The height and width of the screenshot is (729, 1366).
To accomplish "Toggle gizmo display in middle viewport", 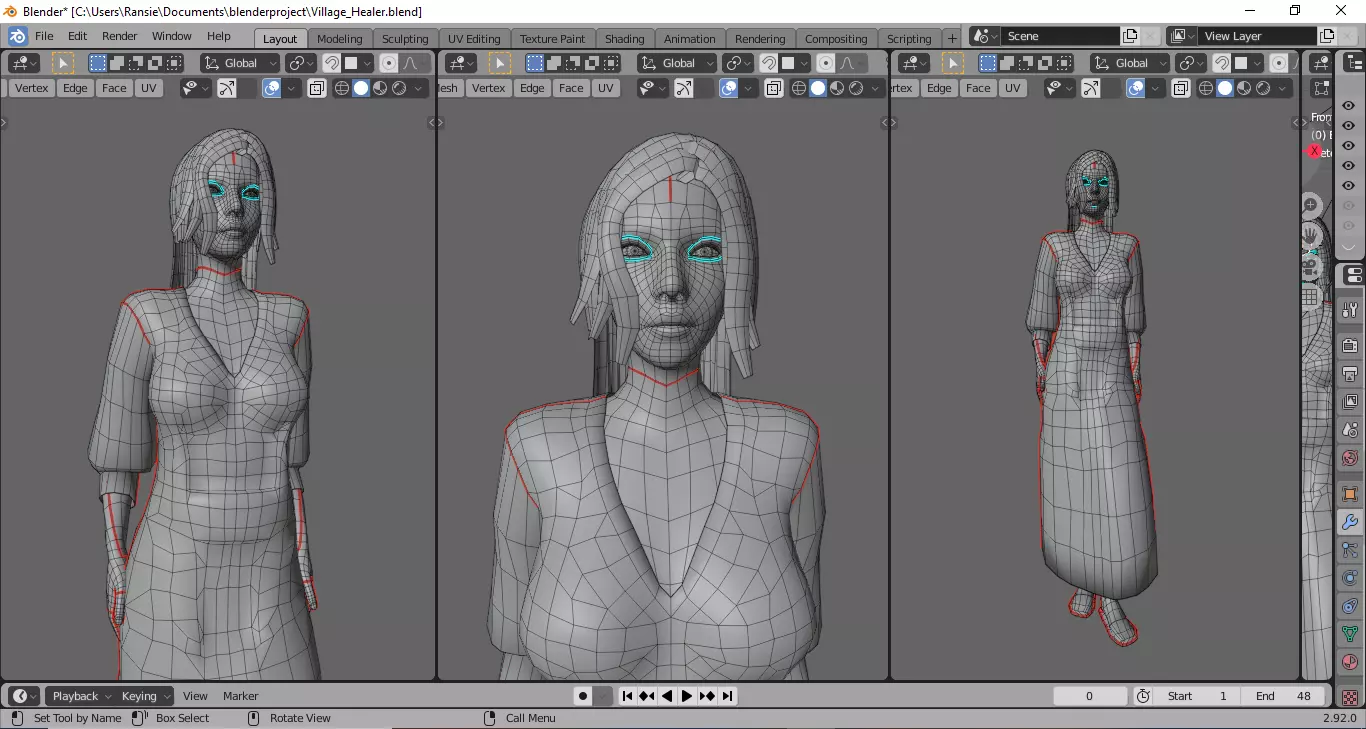I will [x=684, y=88].
